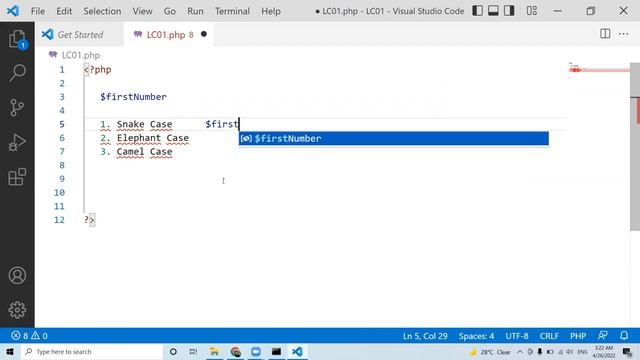
Task: Open the View menu
Action: point(142,11)
